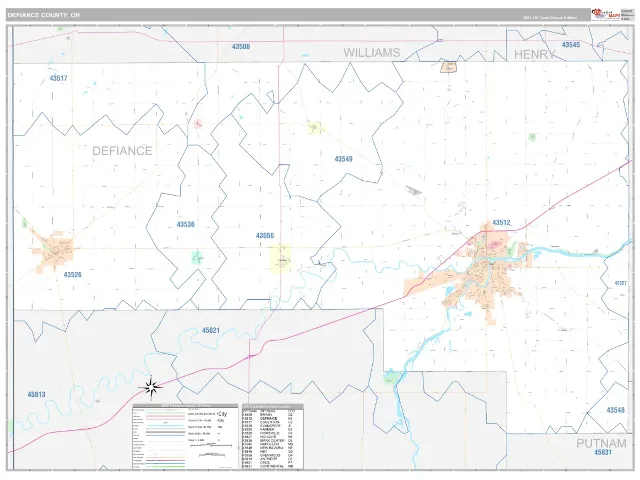Screen dimensions: 640x480
Task: Click the orange Hicksville city area
Action: [55, 252]
